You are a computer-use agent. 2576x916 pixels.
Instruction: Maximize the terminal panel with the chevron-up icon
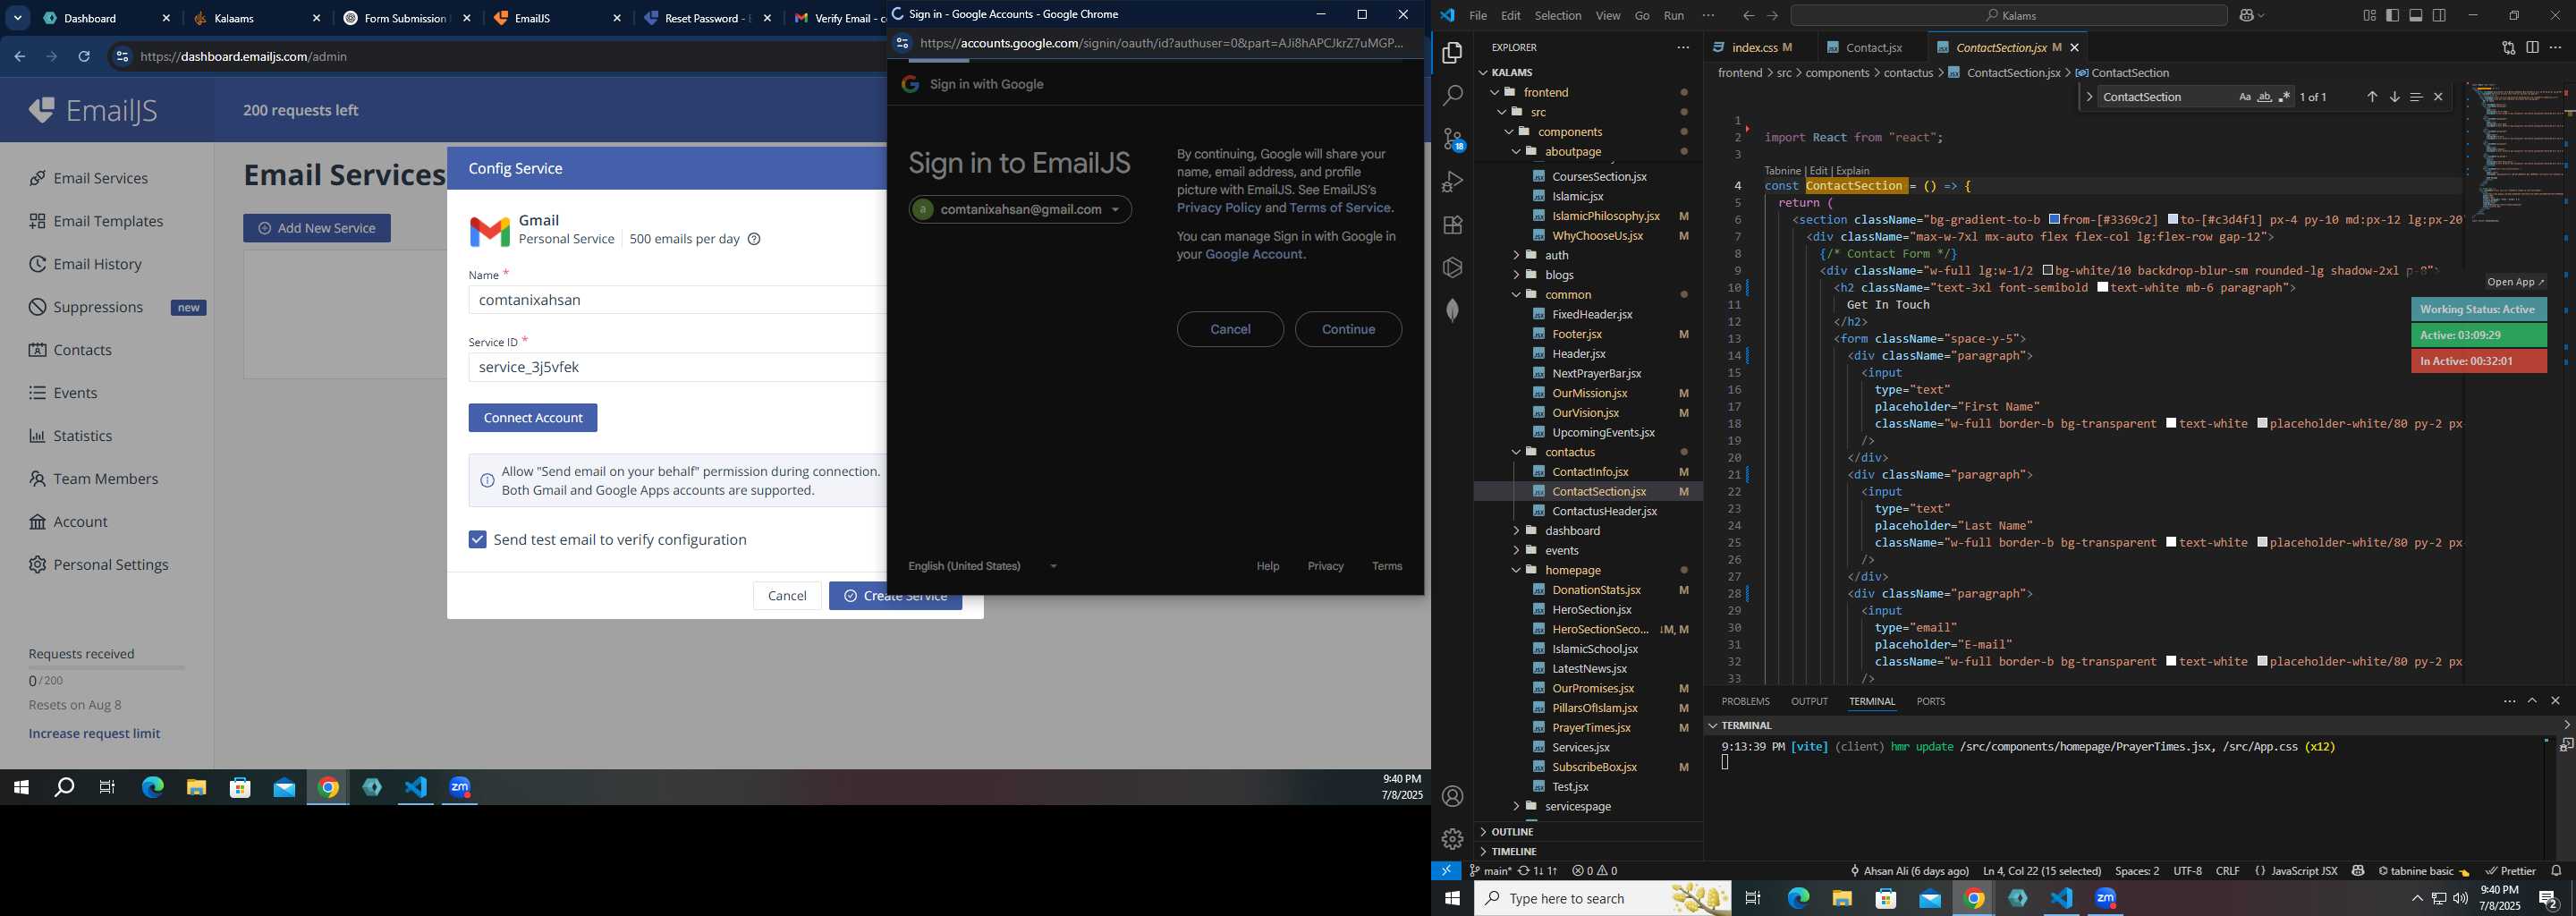2532,701
